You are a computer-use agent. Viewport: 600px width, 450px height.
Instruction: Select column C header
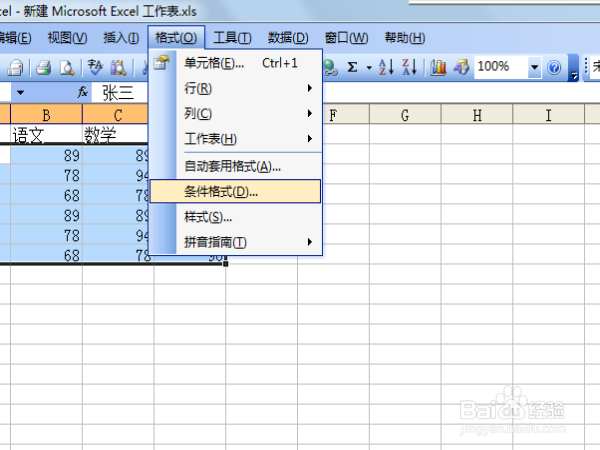pos(116,114)
